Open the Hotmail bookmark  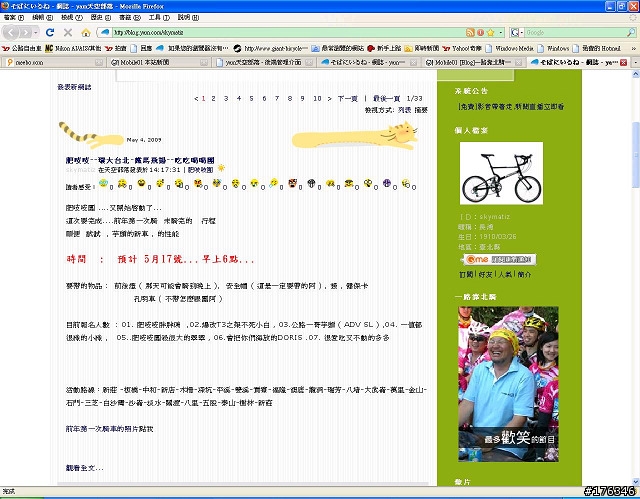(x=596, y=48)
